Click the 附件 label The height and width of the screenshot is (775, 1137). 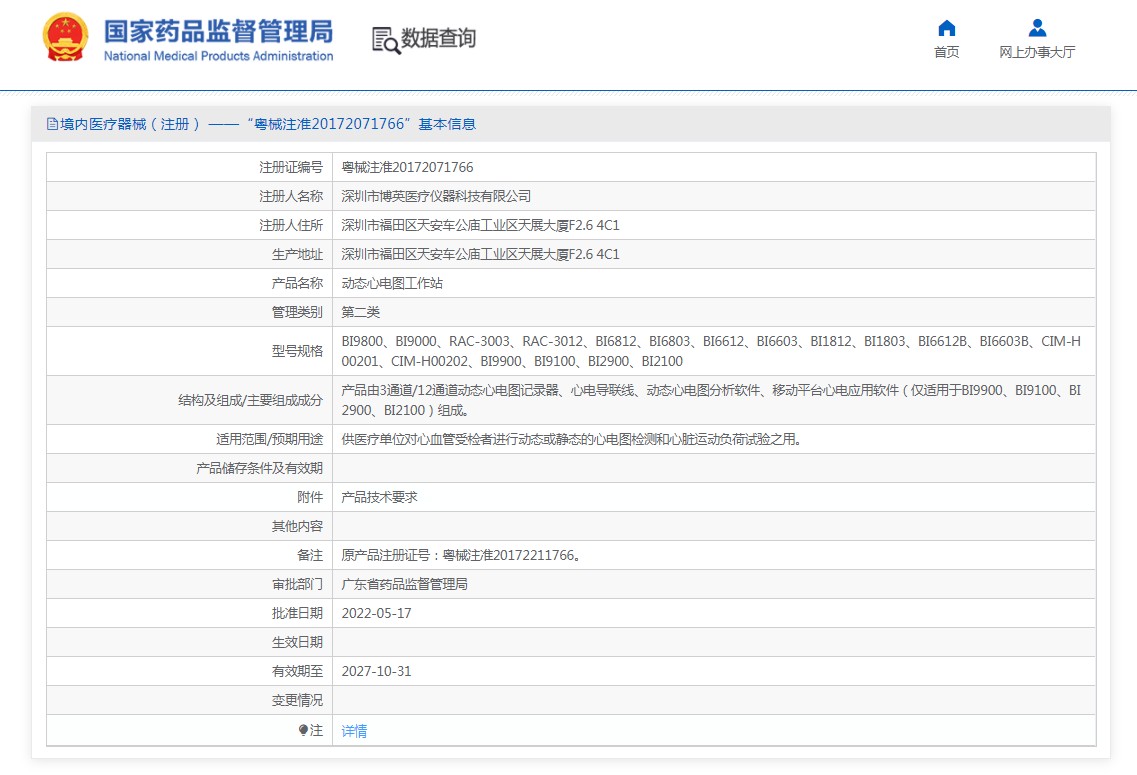pos(310,497)
